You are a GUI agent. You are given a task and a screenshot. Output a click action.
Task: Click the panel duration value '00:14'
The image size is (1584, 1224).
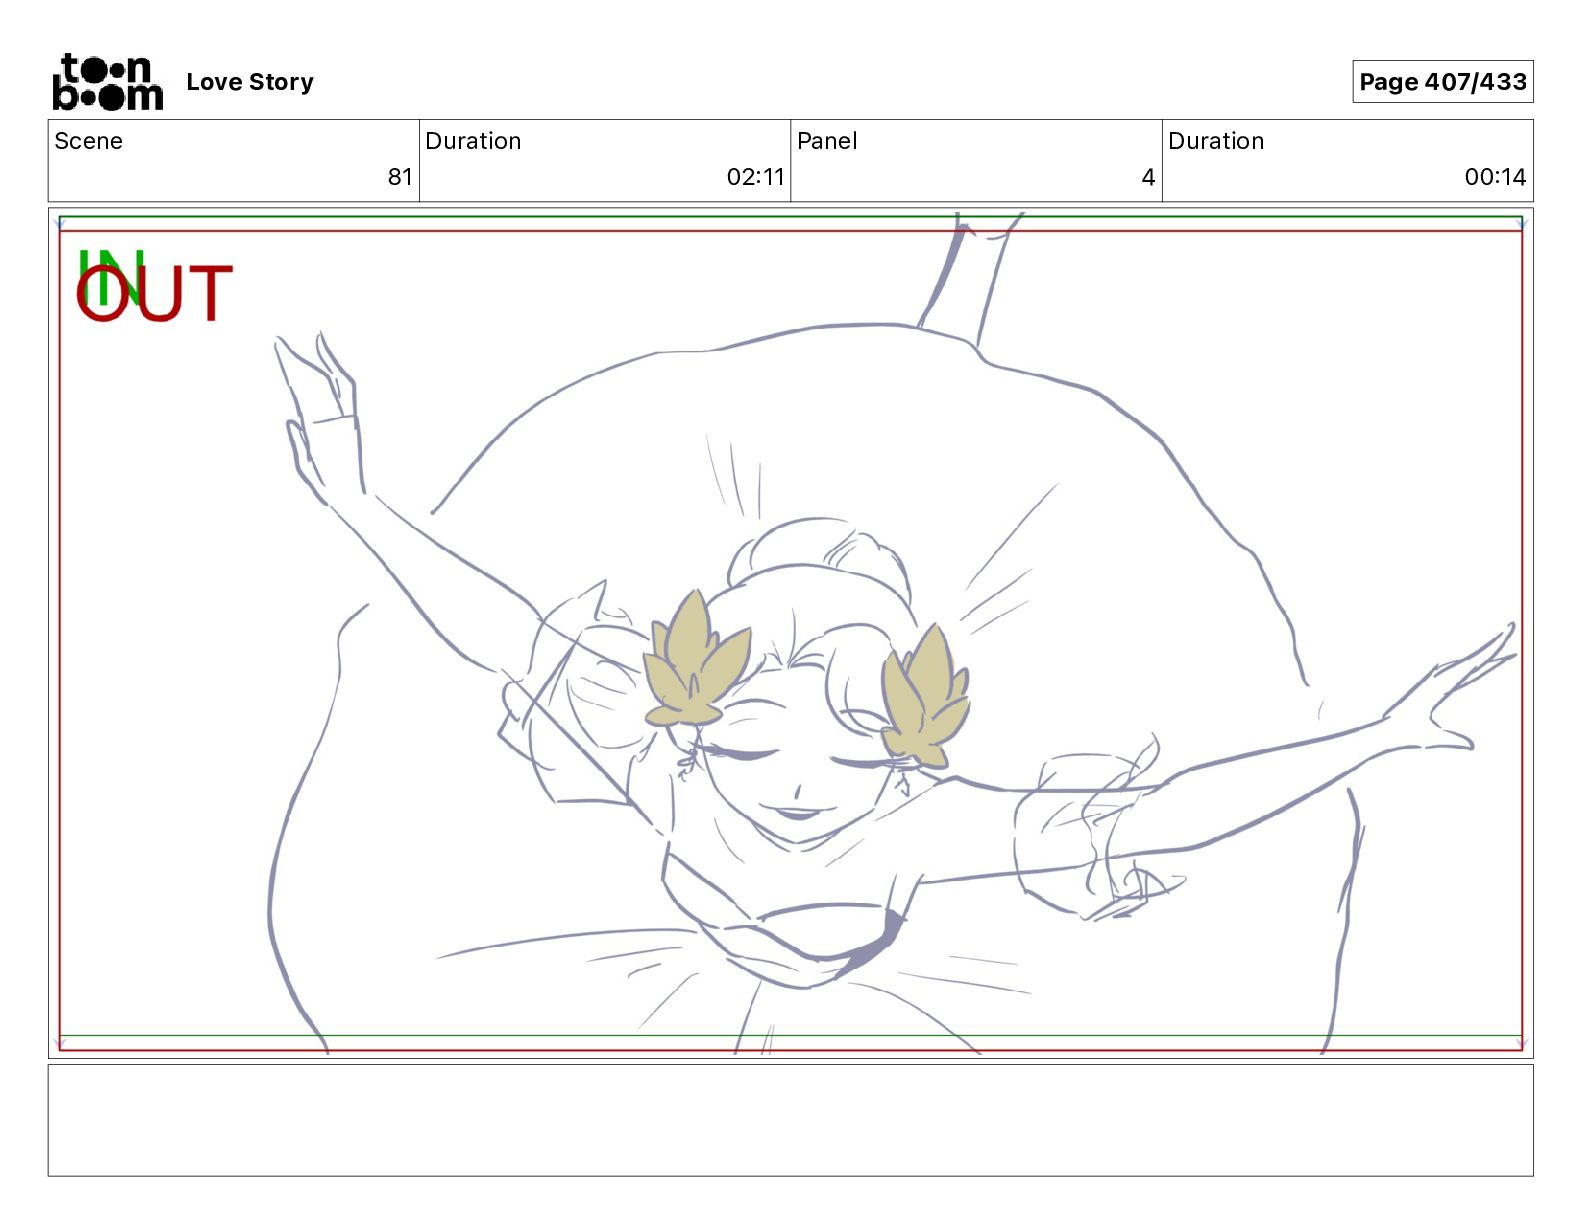pyautogui.click(x=1495, y=177)
